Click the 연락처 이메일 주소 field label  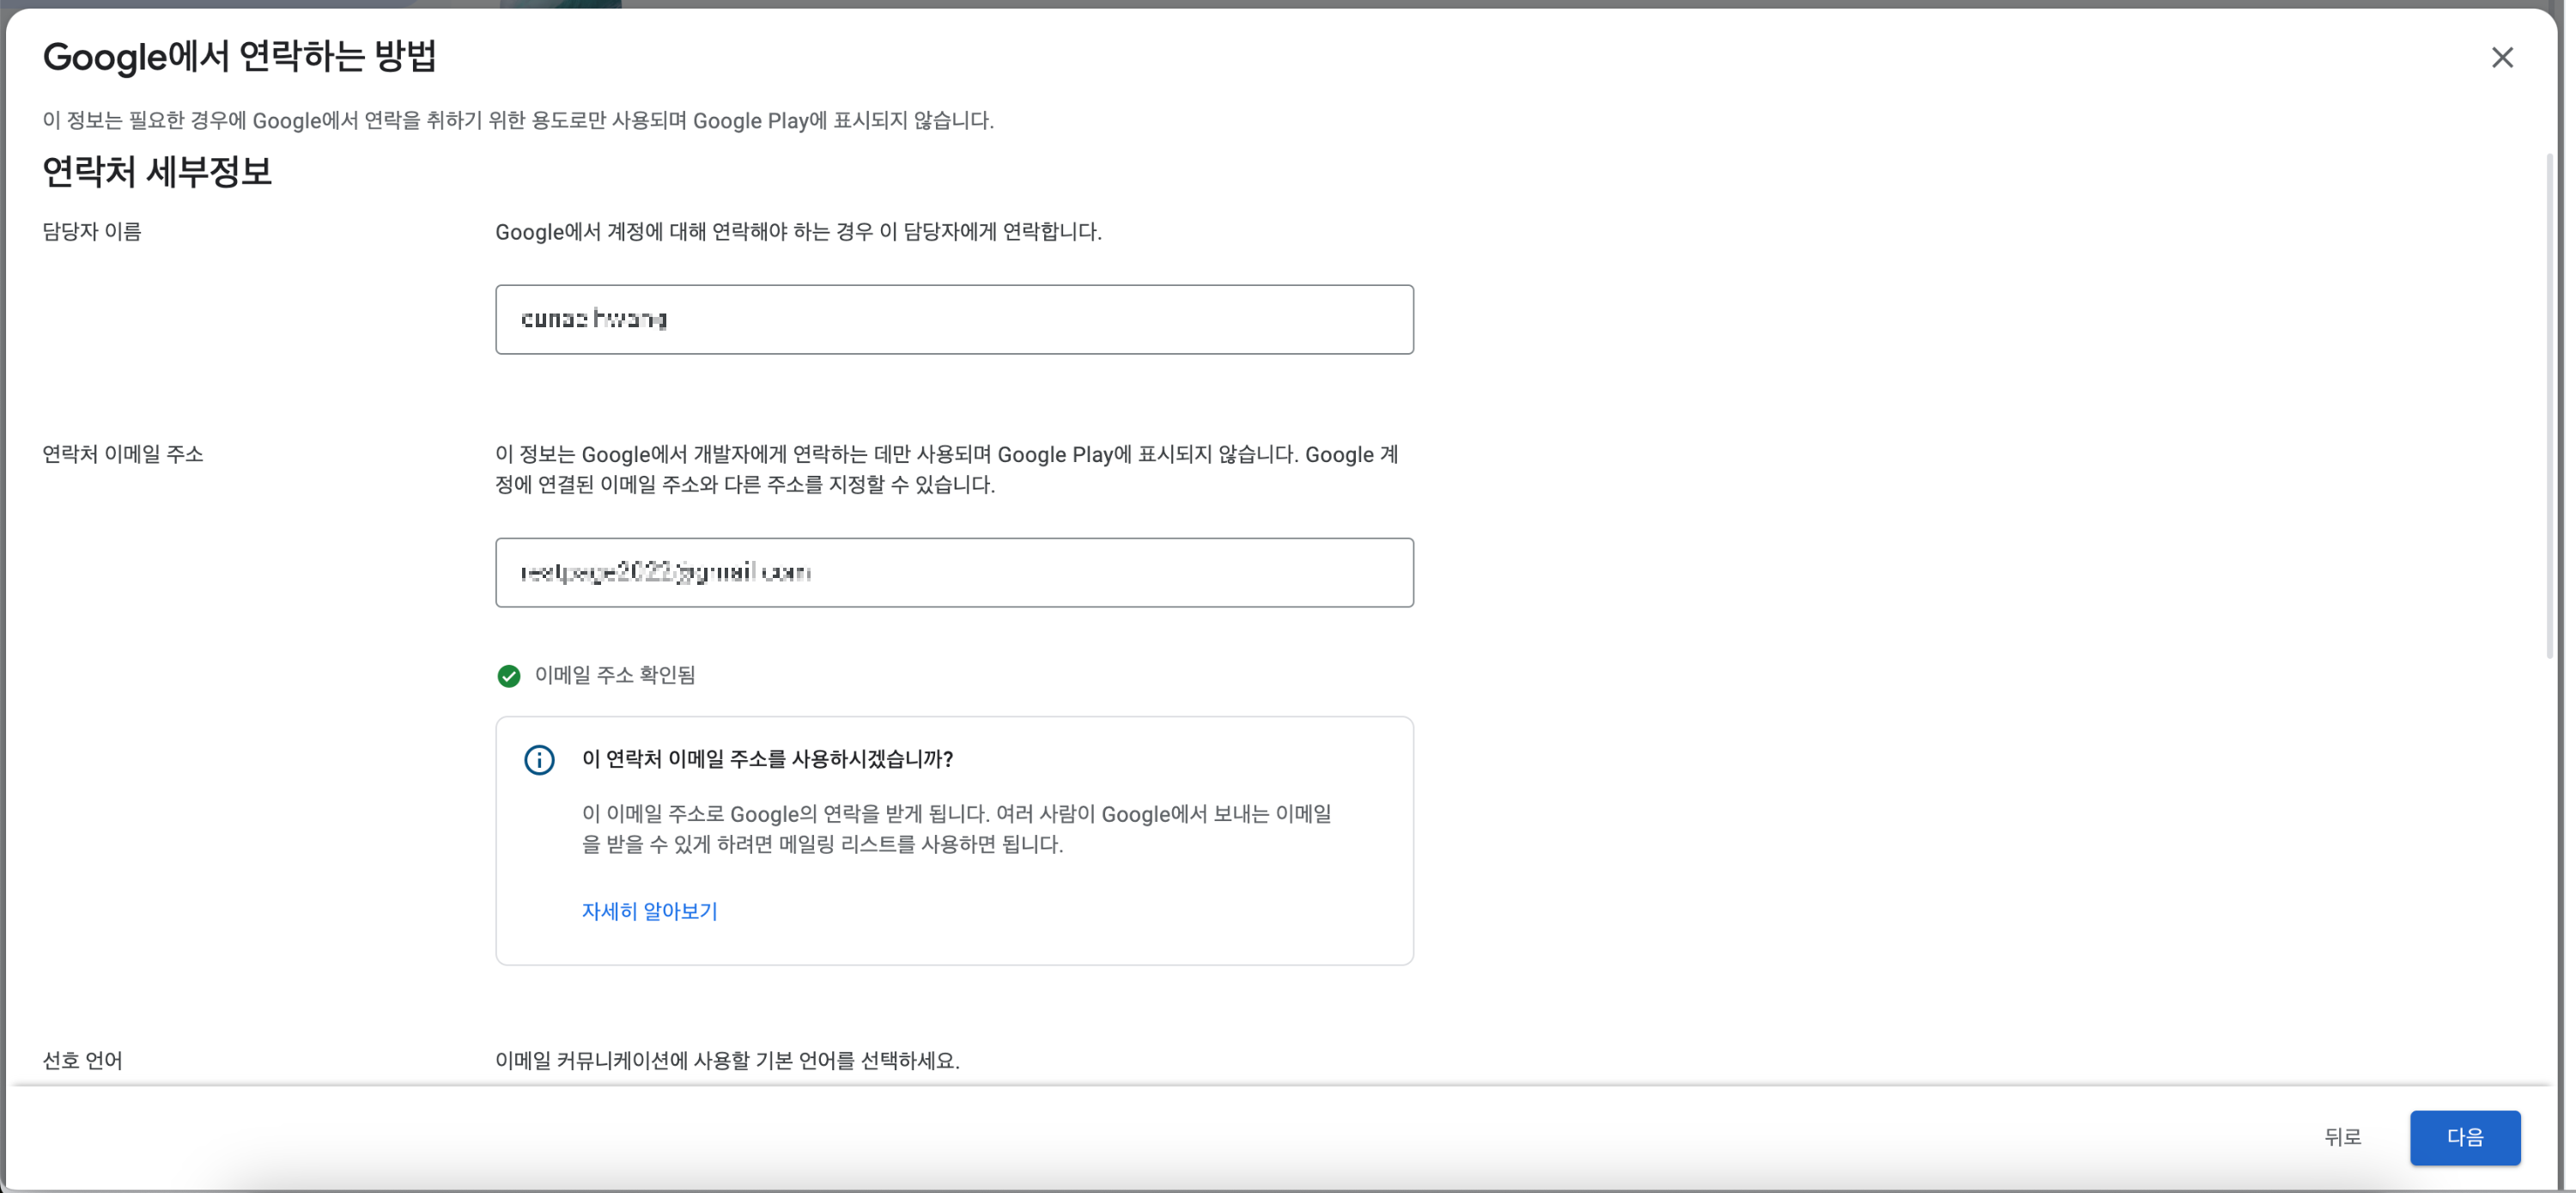[123, 454]
